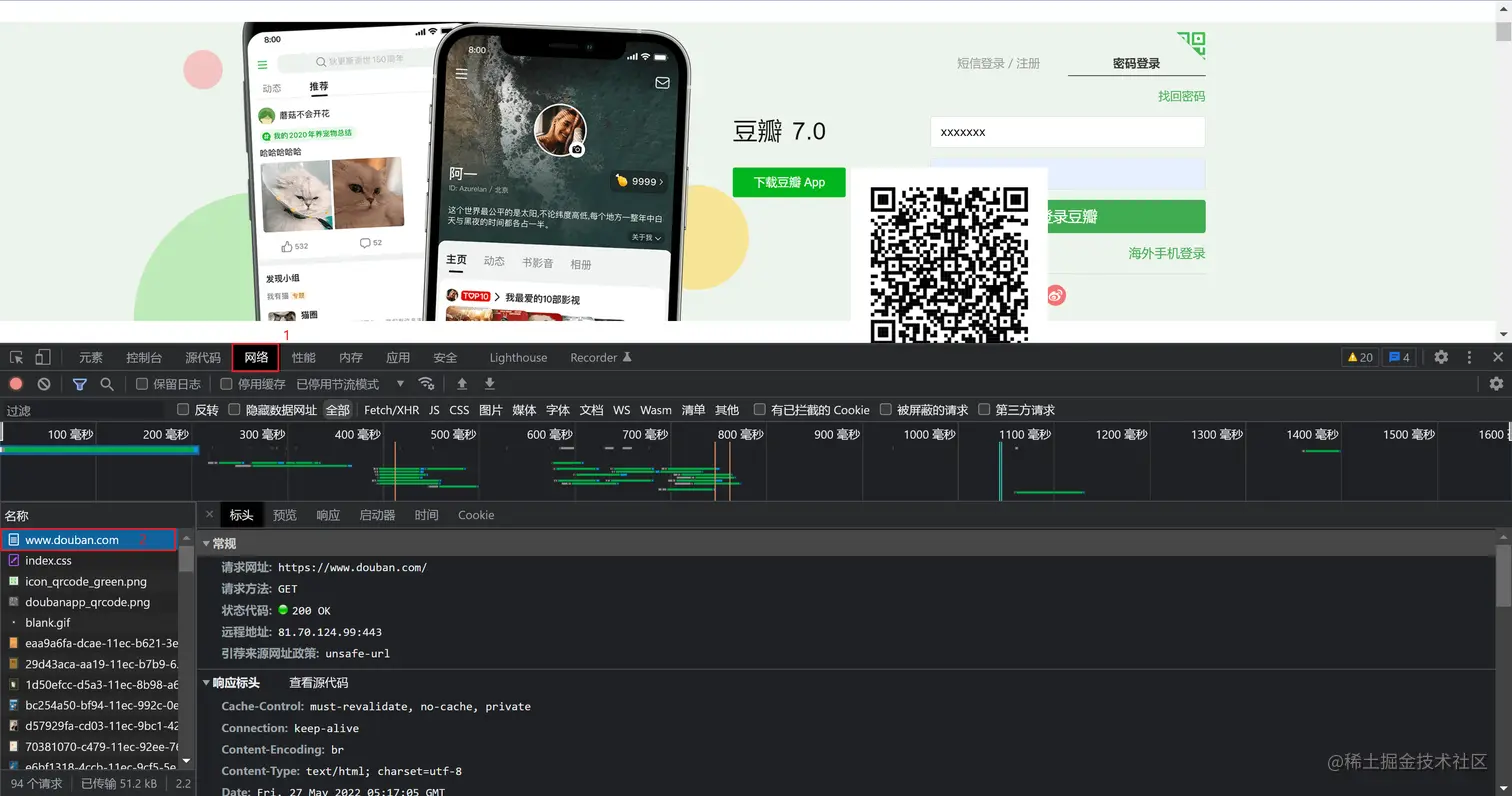The height and width of the screenshot is (796, 1512).
Task: Open Network panel settings gear
Action: 1496,384
